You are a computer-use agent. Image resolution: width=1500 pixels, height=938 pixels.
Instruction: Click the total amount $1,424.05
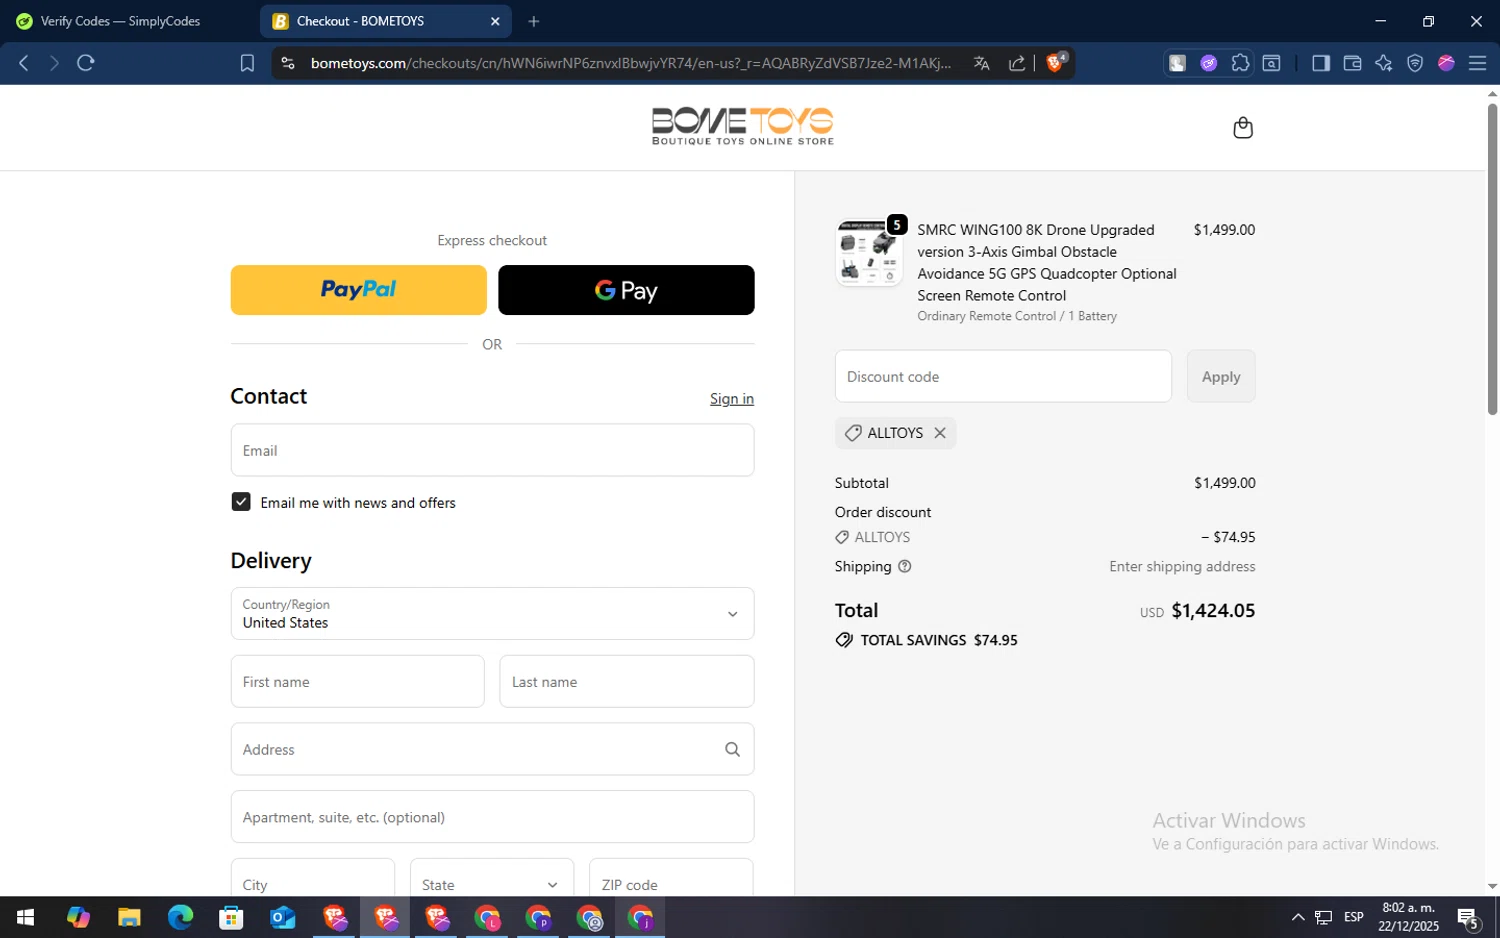coord(1213,610)
